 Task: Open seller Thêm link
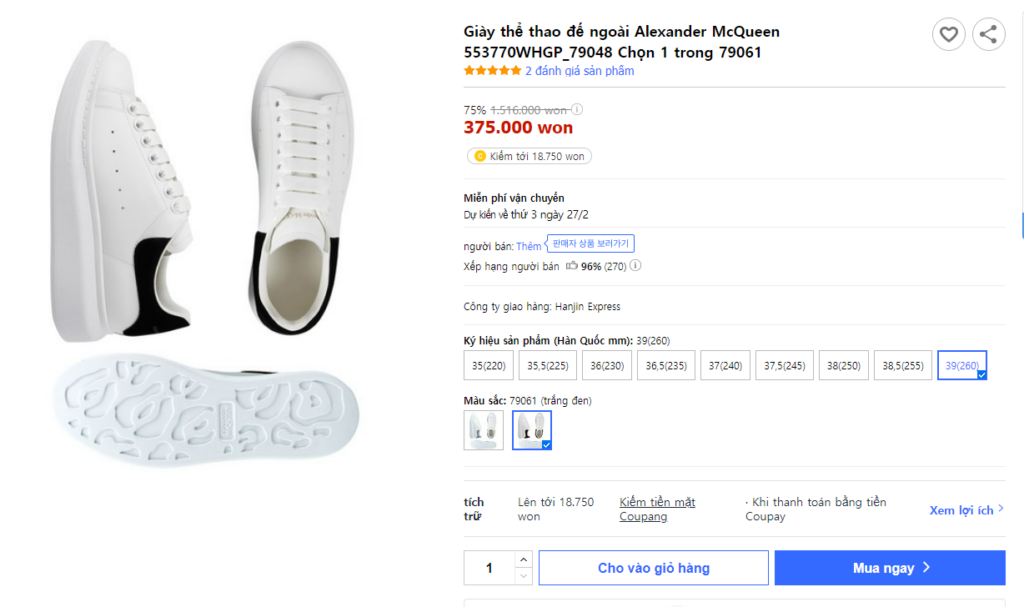(529, 246)
